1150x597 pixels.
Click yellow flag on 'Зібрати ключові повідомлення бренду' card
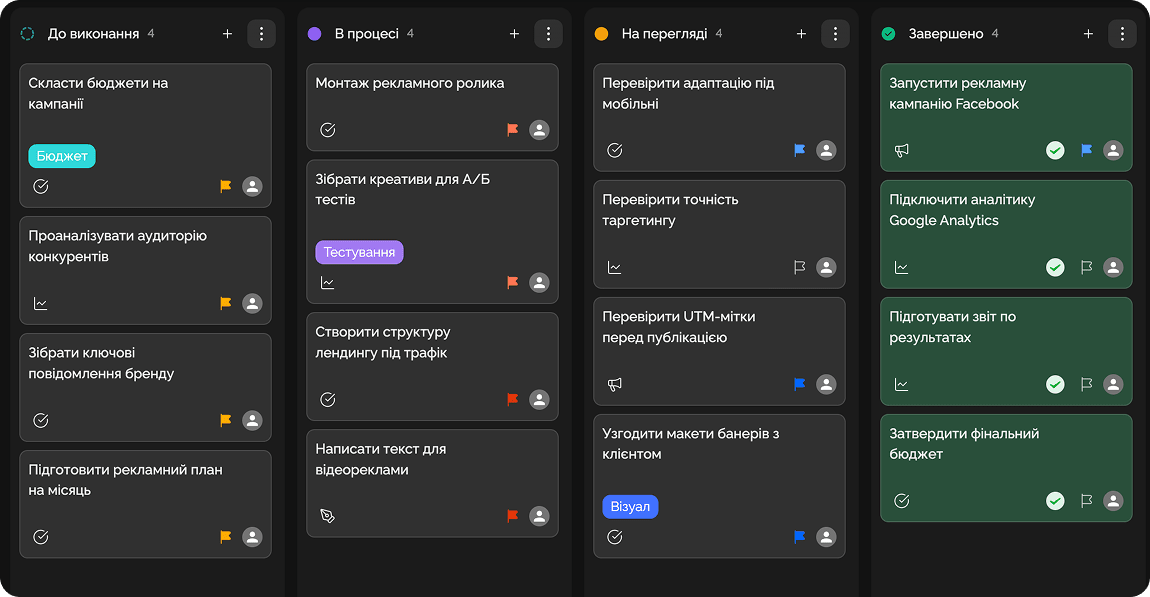tap(226, 420)
